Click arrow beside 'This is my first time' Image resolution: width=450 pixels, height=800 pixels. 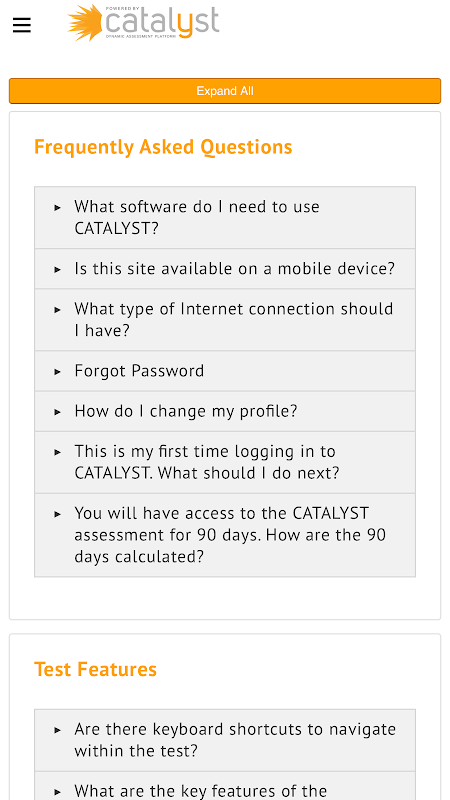pyautogui.click(x=58, y=452)
